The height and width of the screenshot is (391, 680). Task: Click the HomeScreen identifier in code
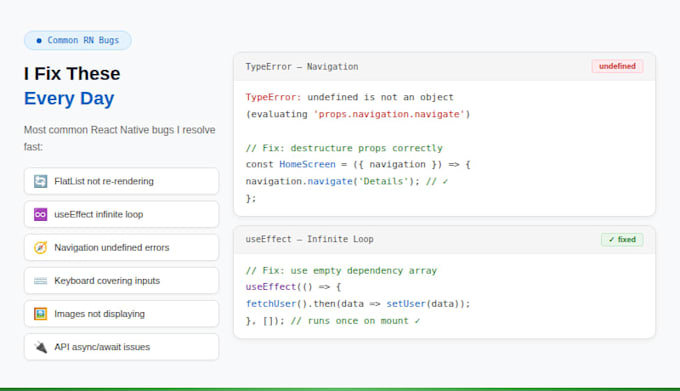307,164
